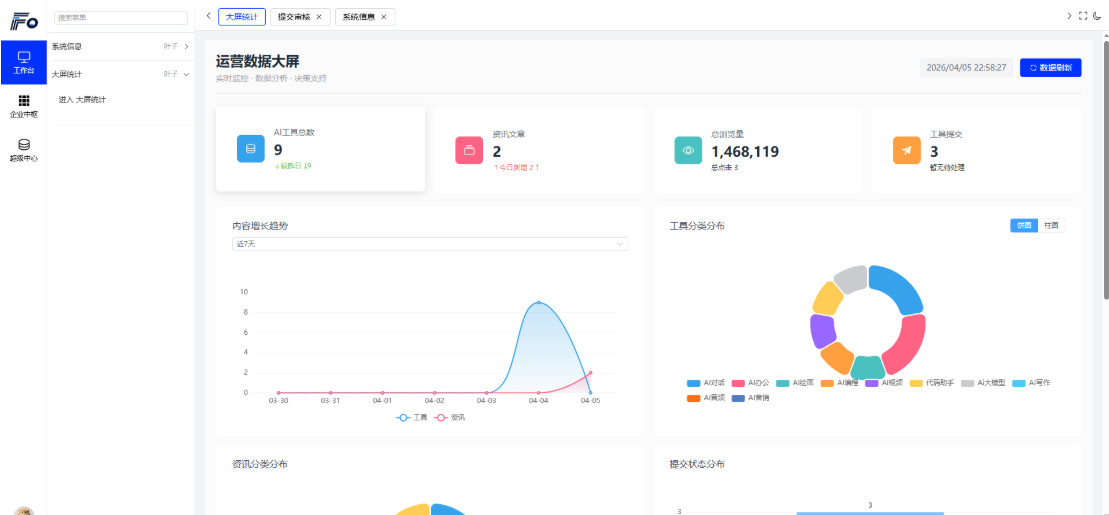Collapse the 大屏统计 menu group
Screen dimensions: 1109x515
point(120,74)
